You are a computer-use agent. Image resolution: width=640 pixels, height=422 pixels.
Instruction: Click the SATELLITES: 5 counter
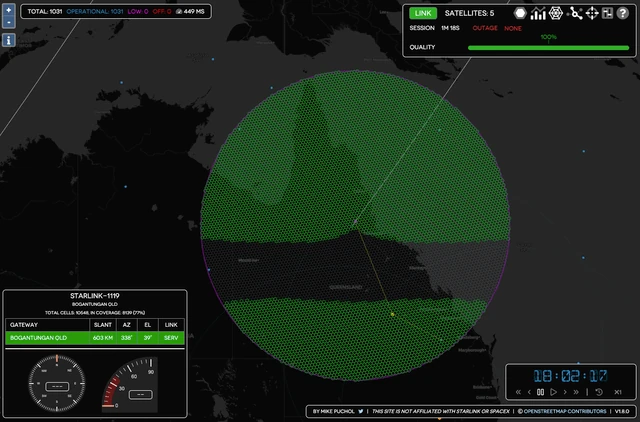click(x=469, y=13)
